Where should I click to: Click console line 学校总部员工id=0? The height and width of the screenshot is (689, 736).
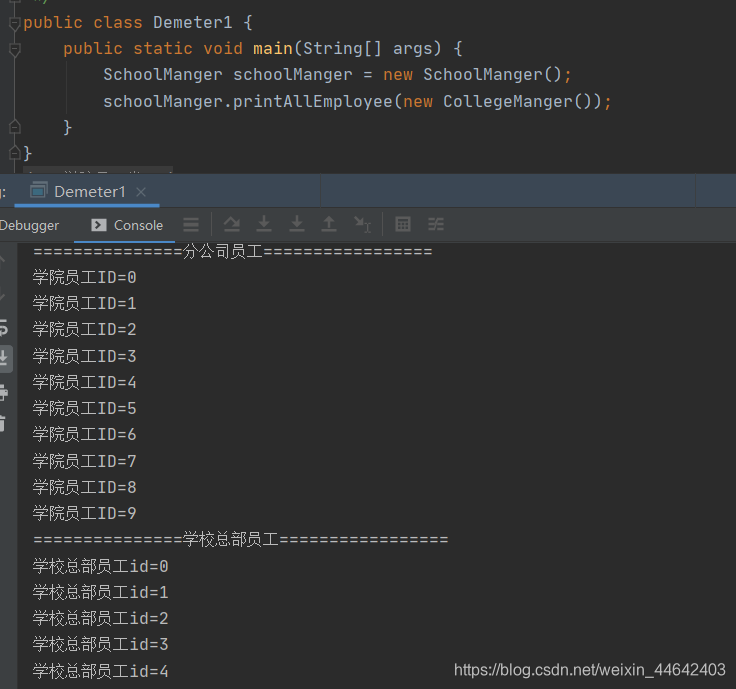(x=100, y=567)
